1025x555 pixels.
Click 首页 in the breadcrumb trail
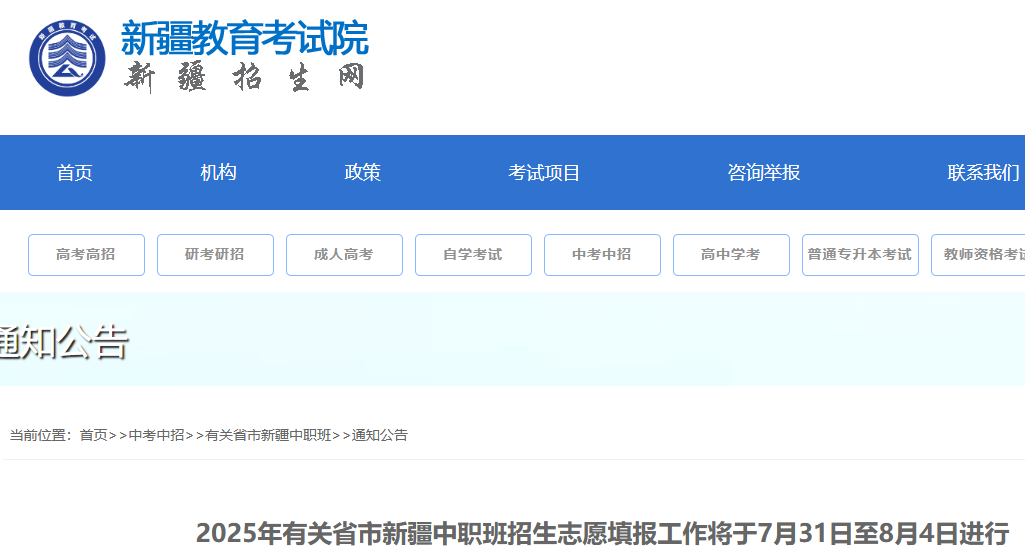click(93, 435)
